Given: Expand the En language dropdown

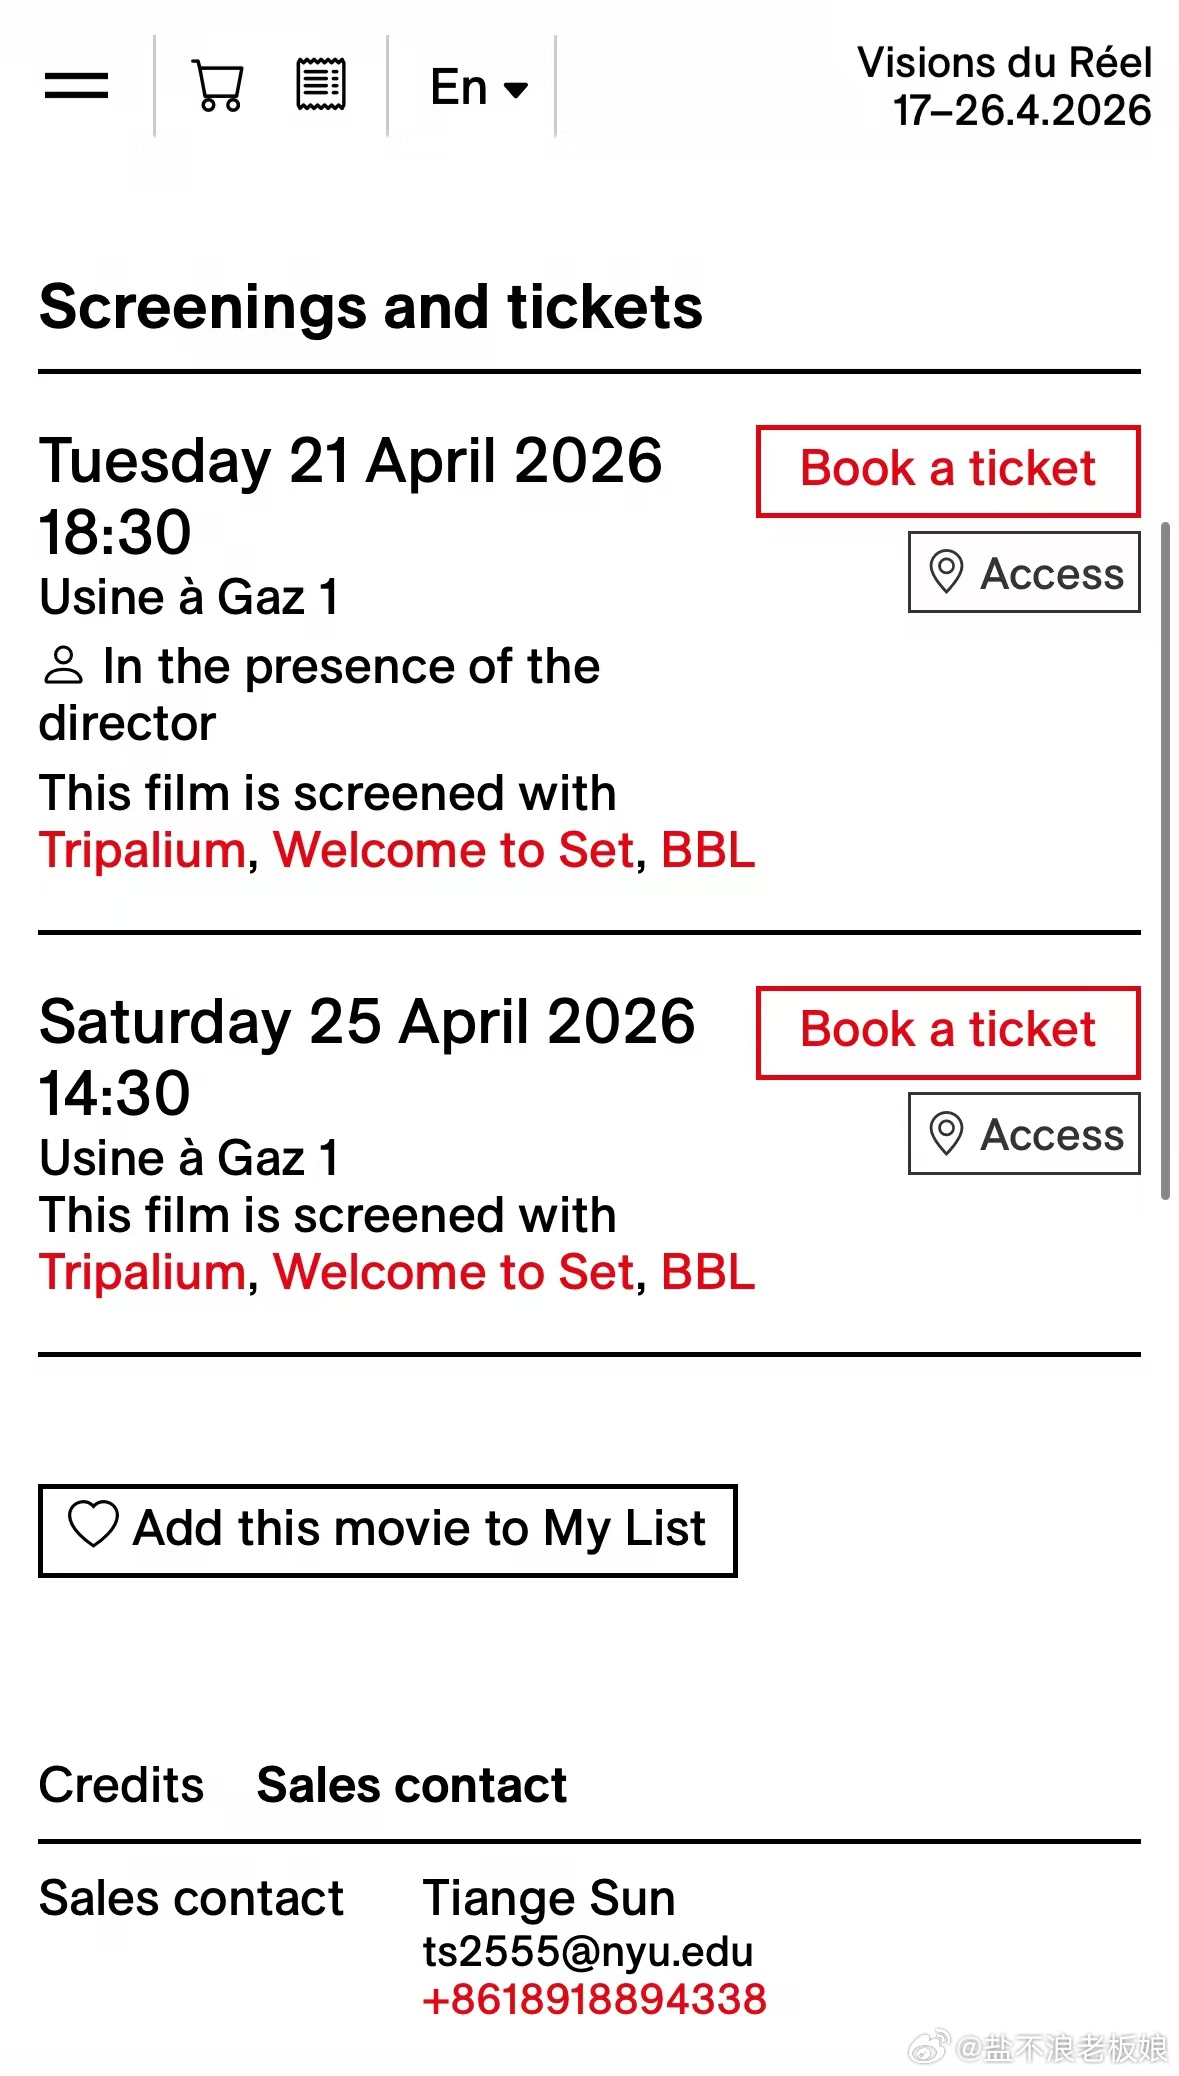Looking at the screenshot, I should point(478,88).
